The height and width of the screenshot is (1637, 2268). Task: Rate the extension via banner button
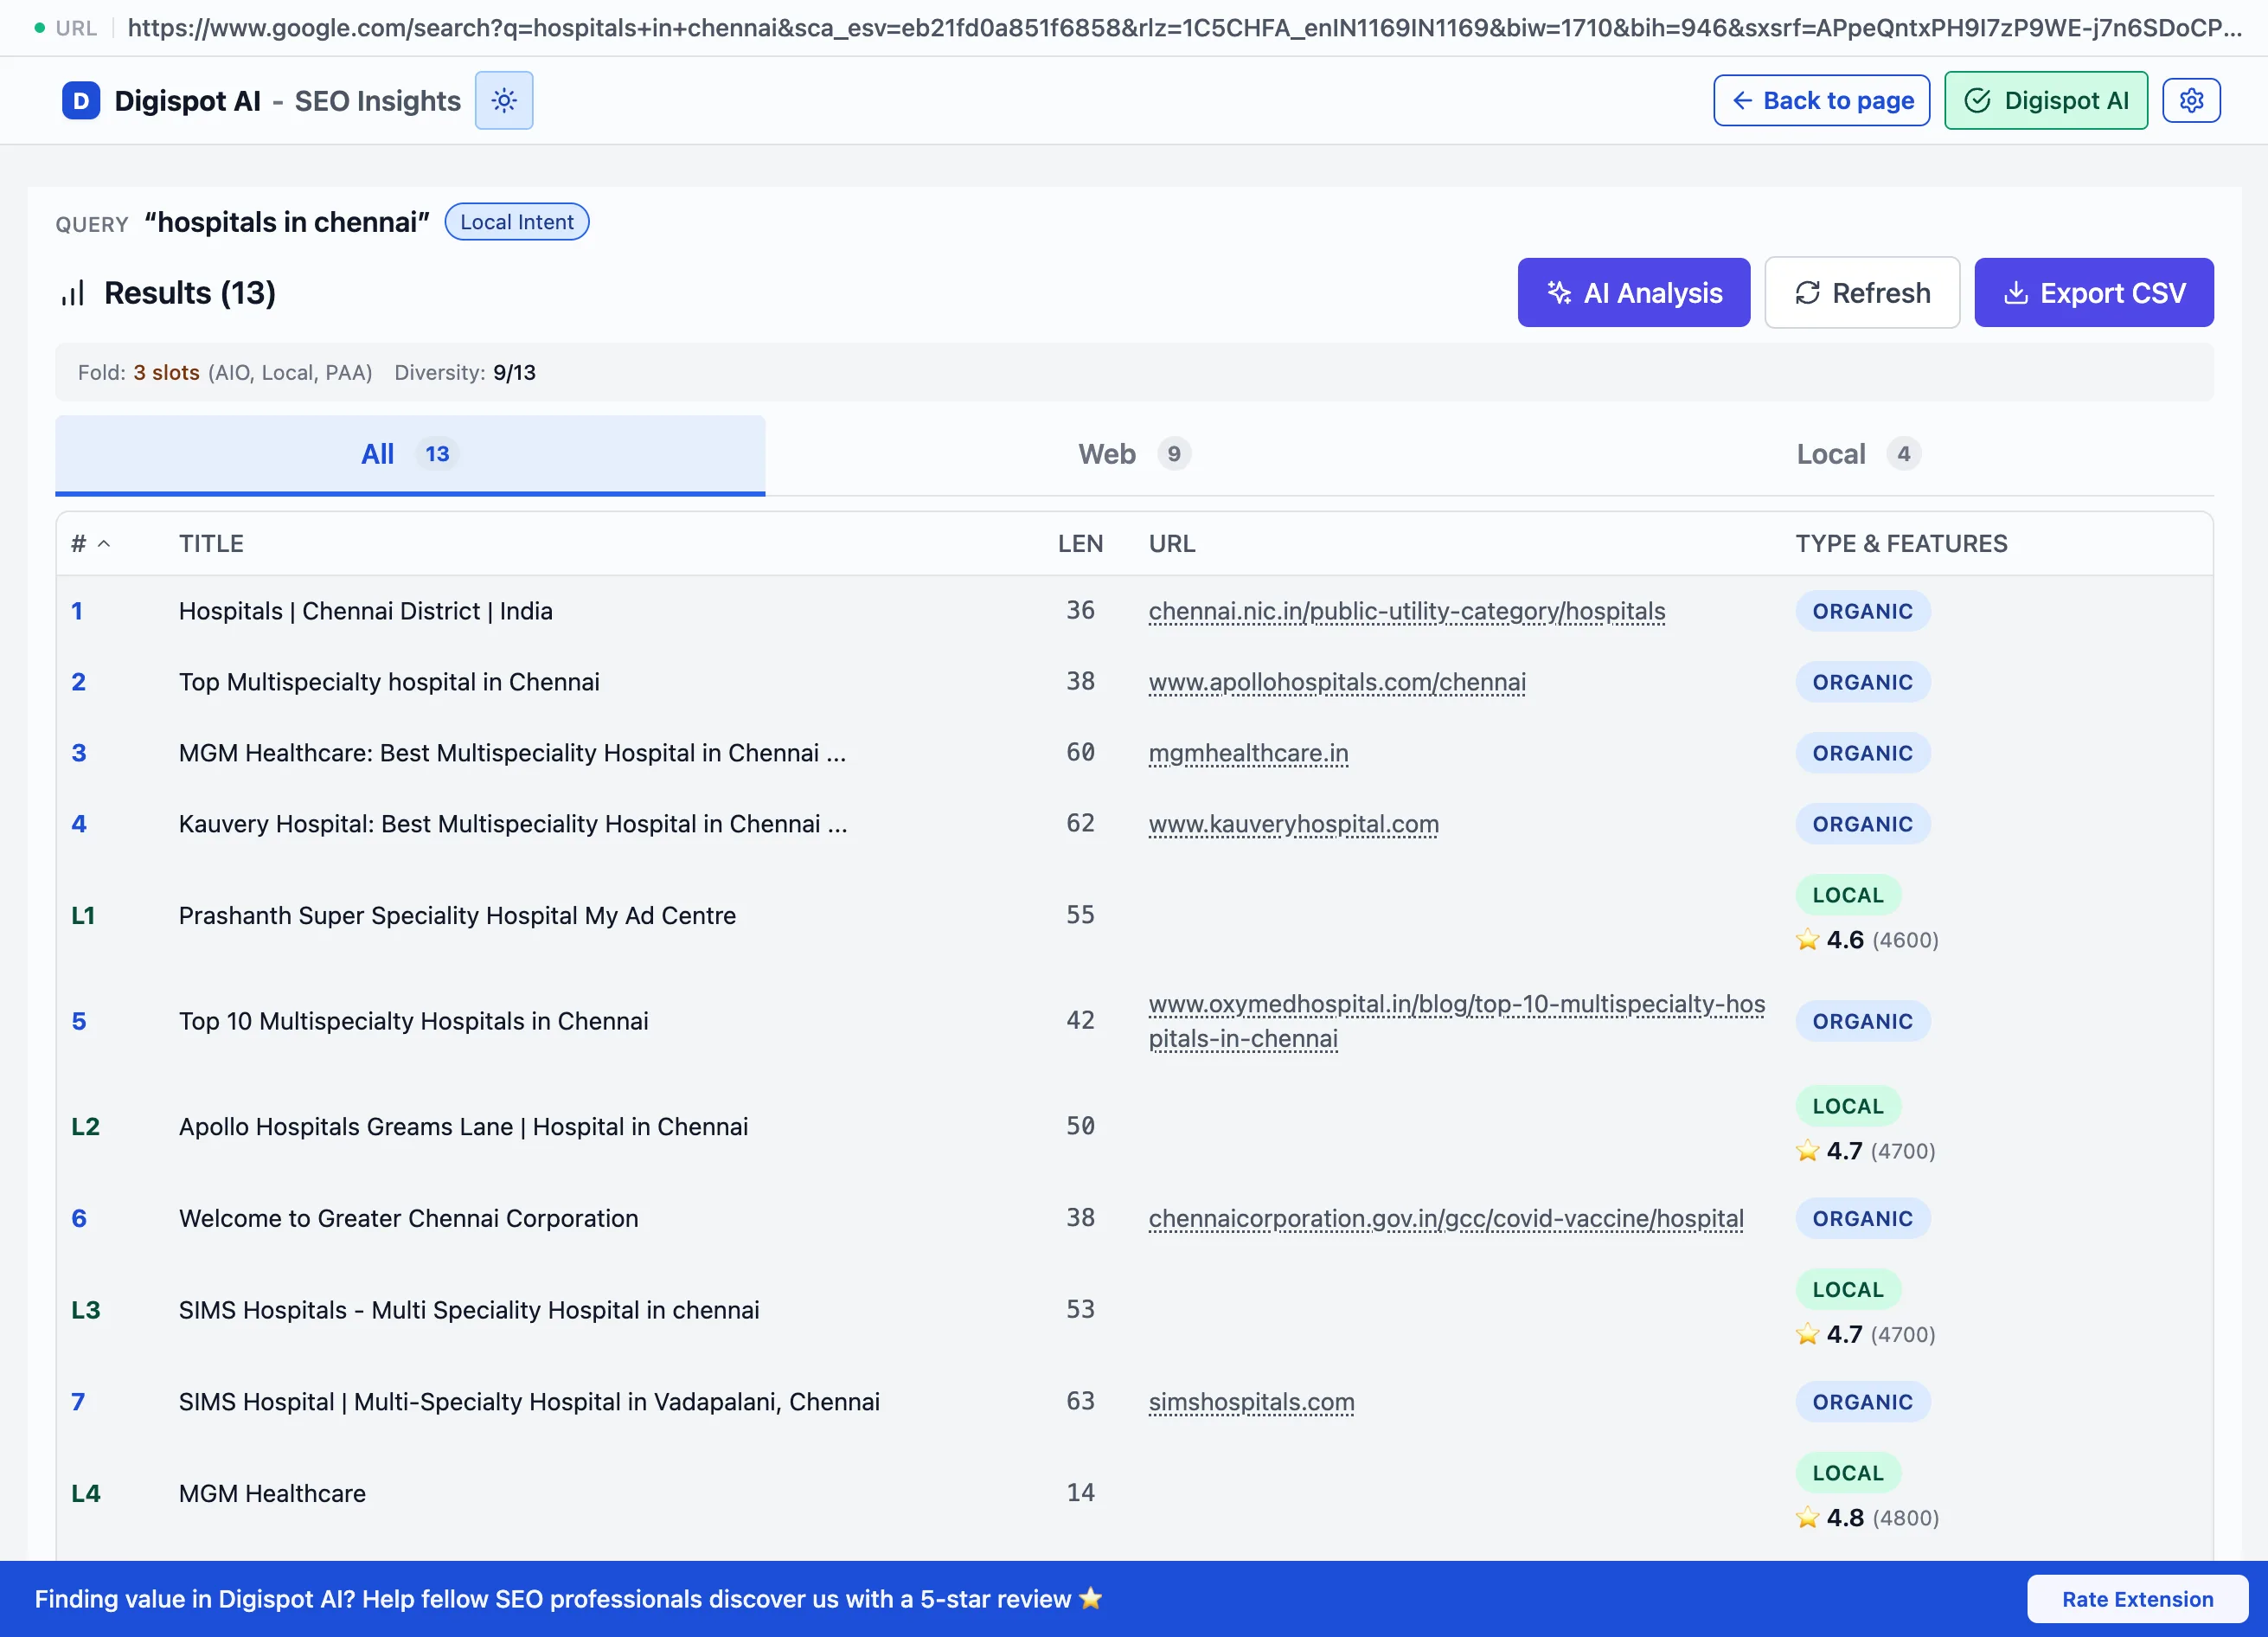2137,1599
